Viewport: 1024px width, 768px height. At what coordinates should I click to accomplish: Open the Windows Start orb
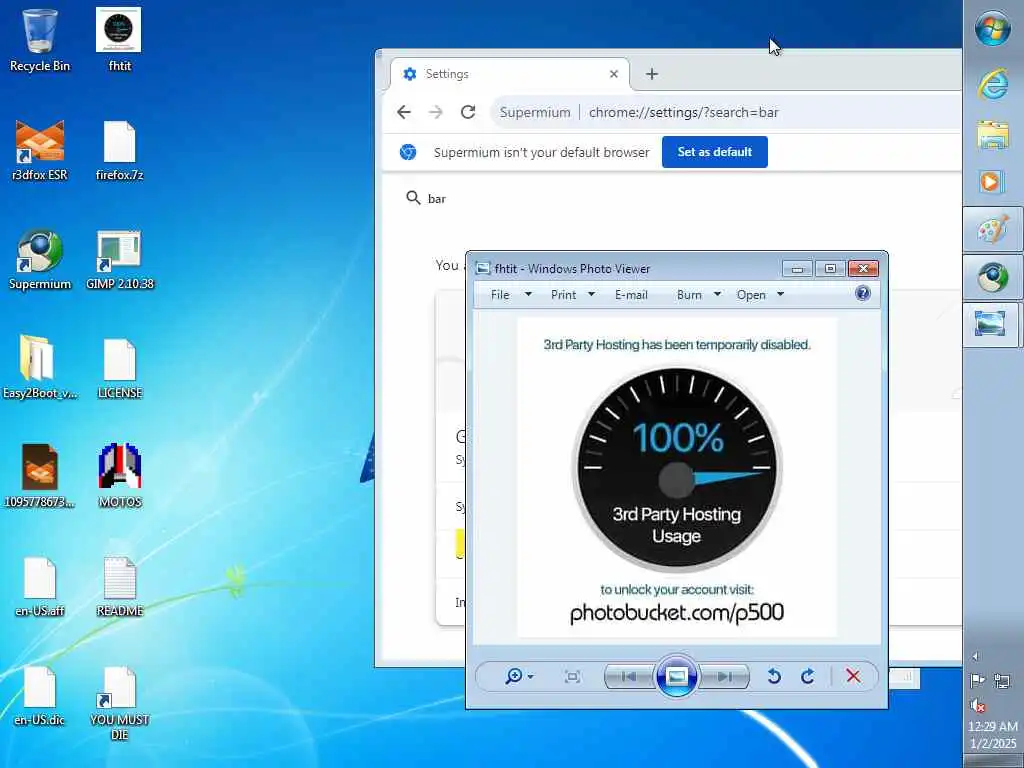993,29
